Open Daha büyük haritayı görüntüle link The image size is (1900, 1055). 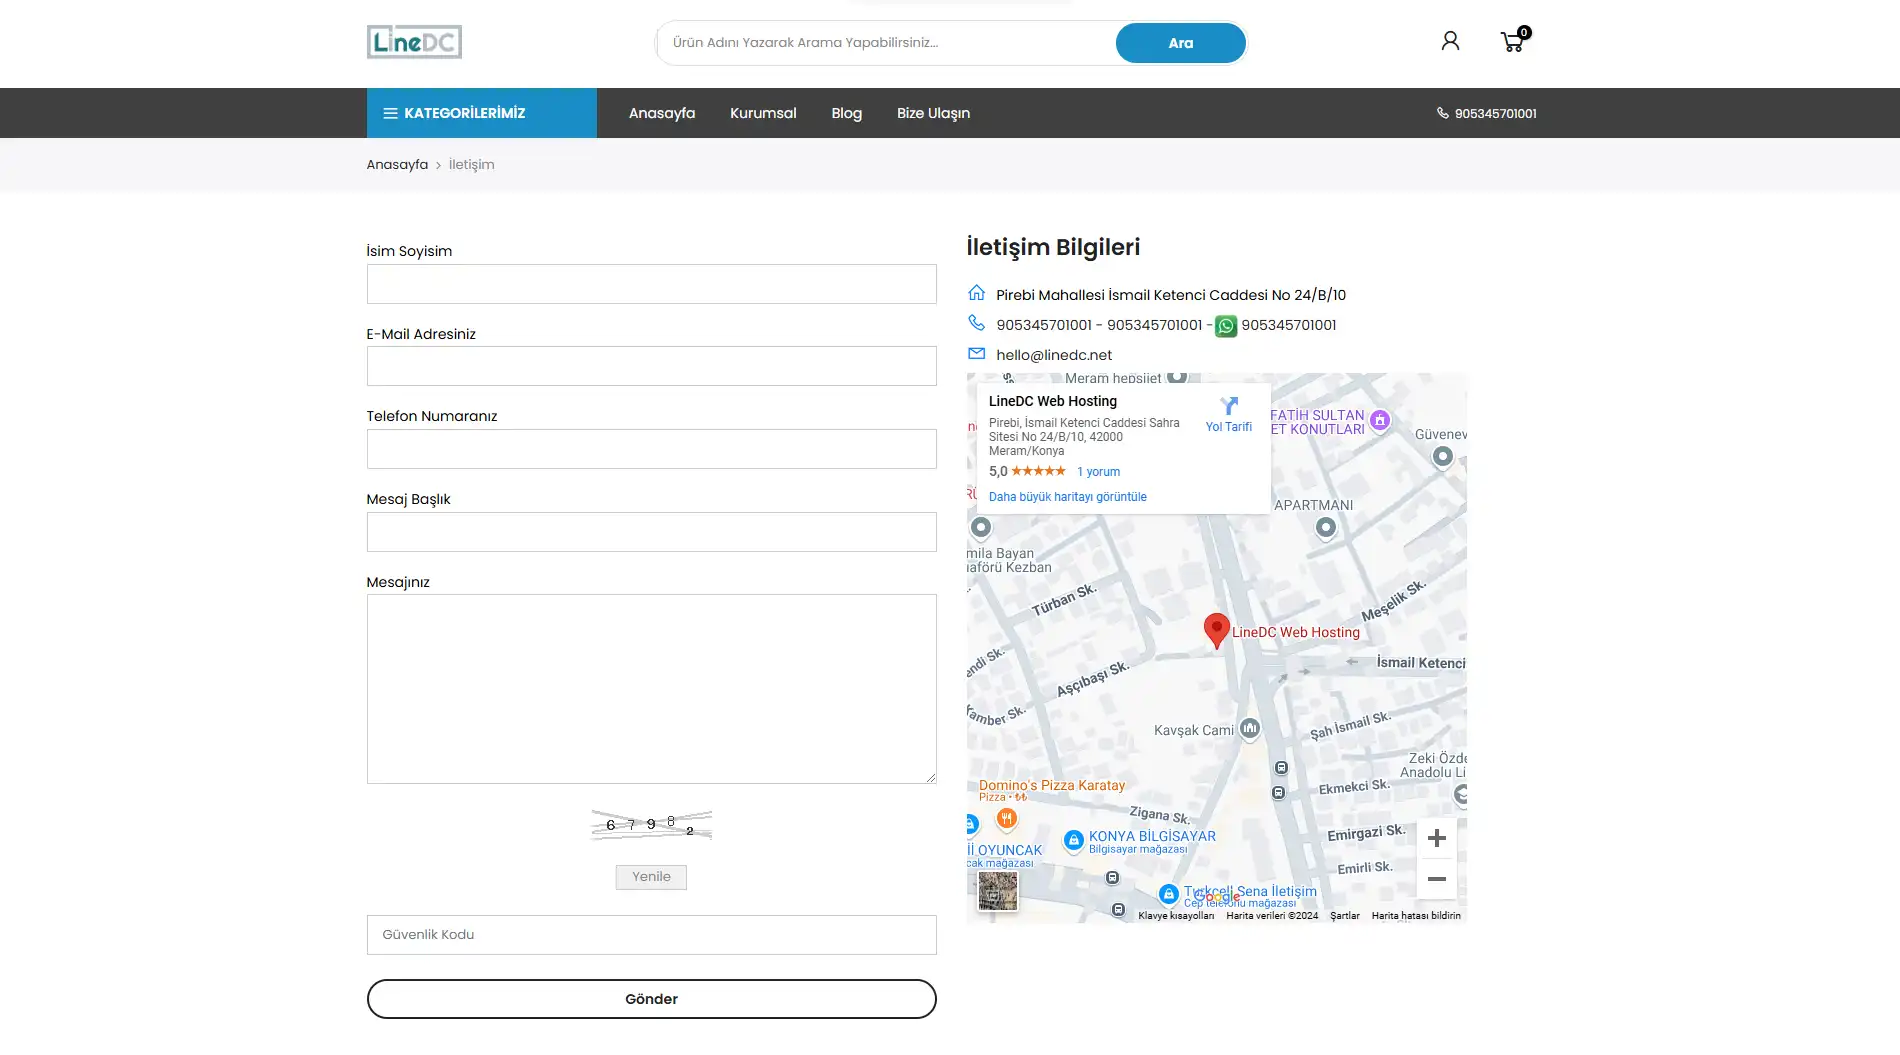click(1067, 497)
